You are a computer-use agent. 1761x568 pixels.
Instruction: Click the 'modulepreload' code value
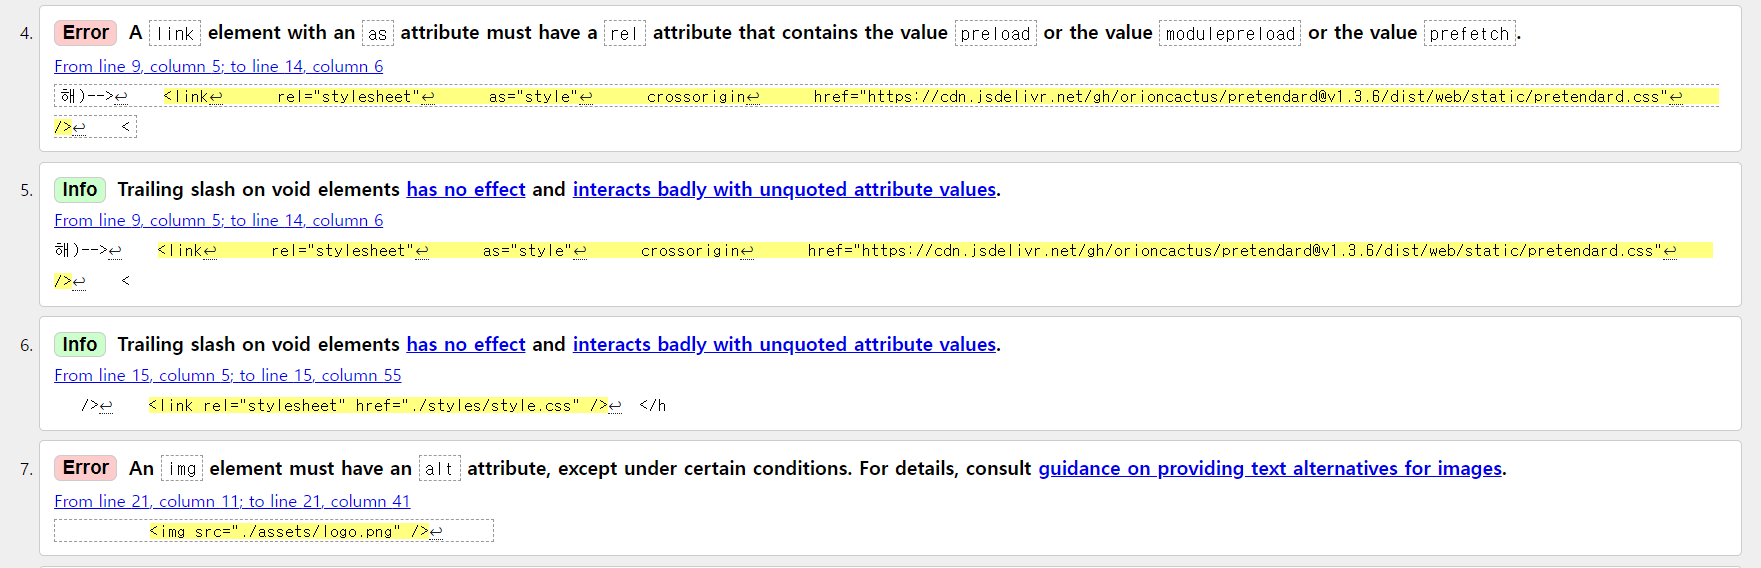[x=1230, y=33]
